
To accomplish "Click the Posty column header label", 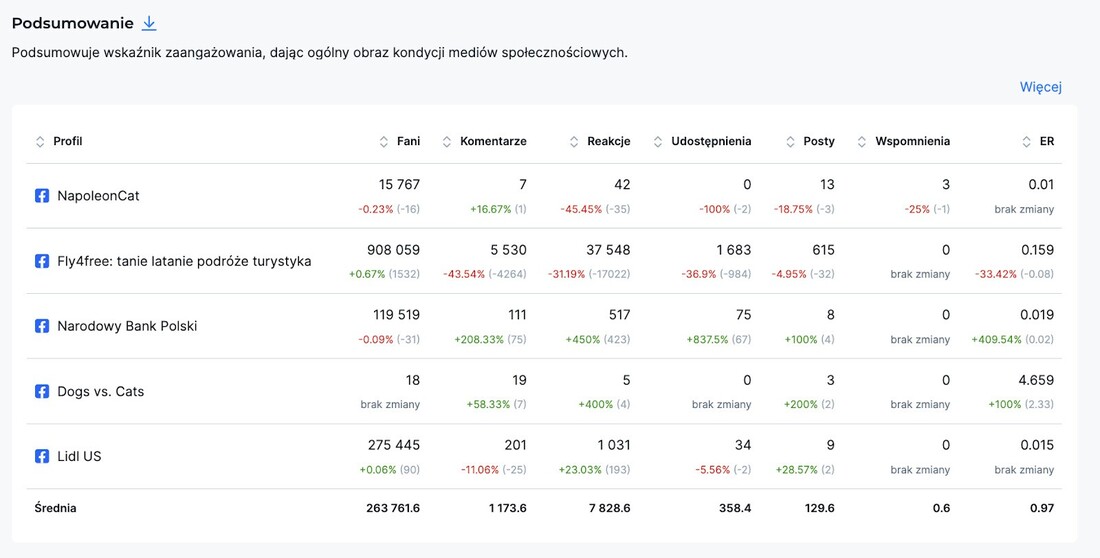I will coord(819,141).
